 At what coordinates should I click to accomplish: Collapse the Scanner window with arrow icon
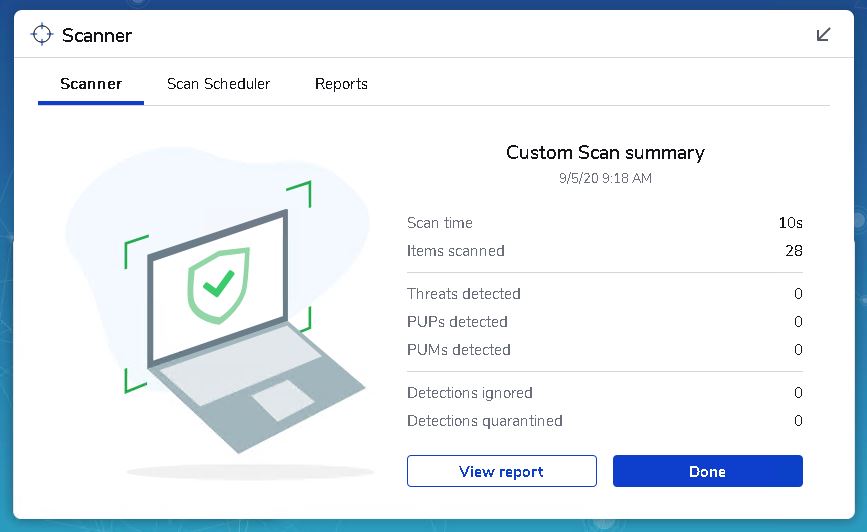coord(823,35)
